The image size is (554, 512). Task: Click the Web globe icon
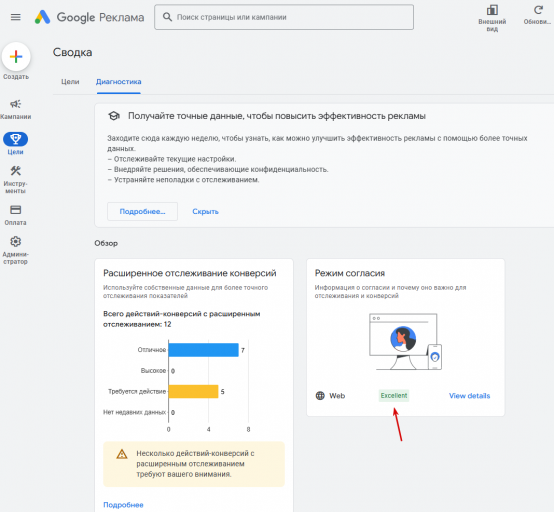point(320,395)
